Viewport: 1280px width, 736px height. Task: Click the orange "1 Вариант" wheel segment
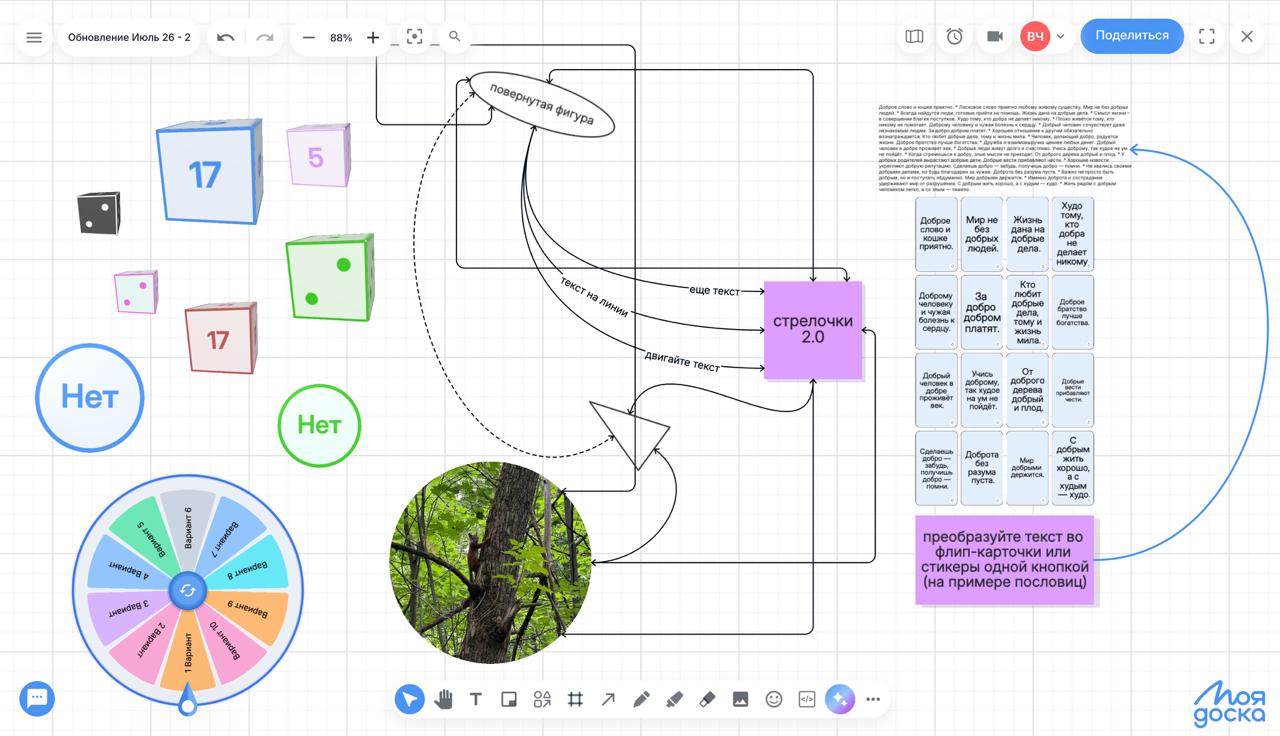(187, 653)
